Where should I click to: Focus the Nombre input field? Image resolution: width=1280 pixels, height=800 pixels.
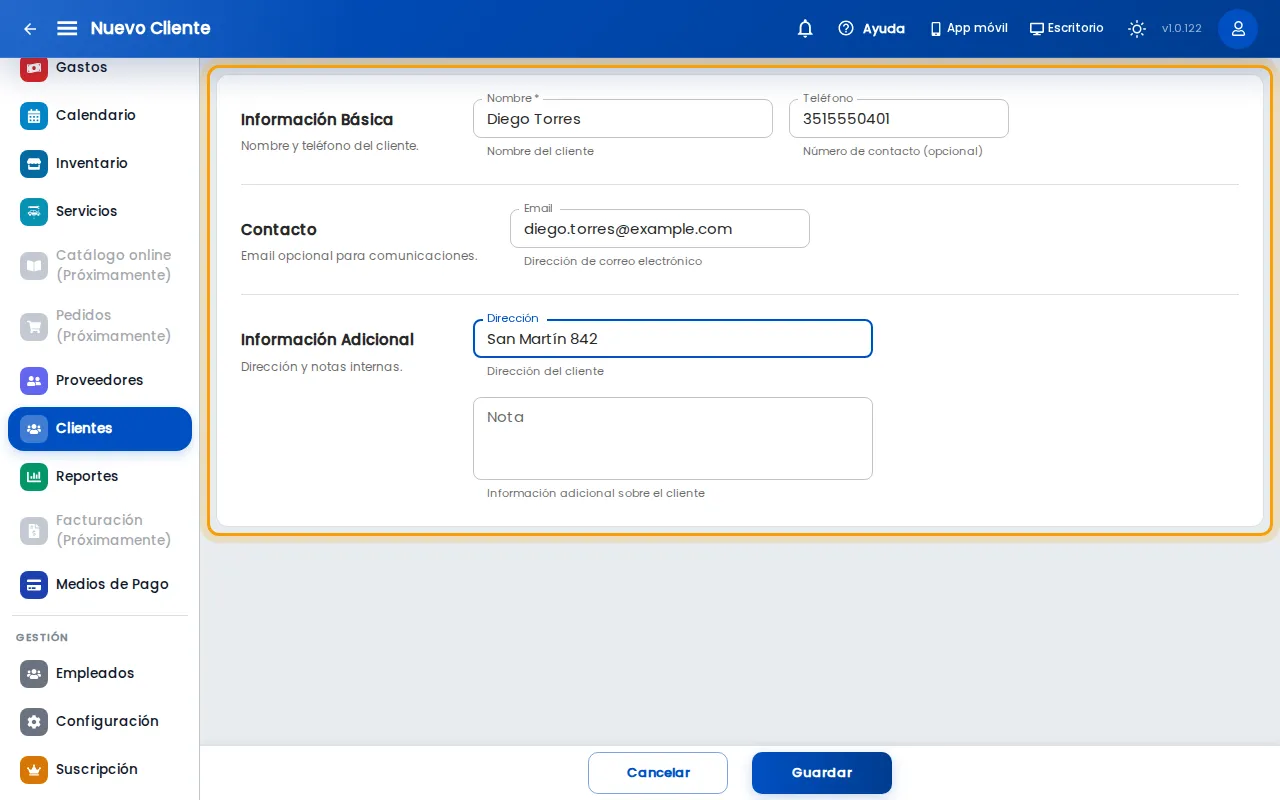pyautogui.click(x=623, y=118)
